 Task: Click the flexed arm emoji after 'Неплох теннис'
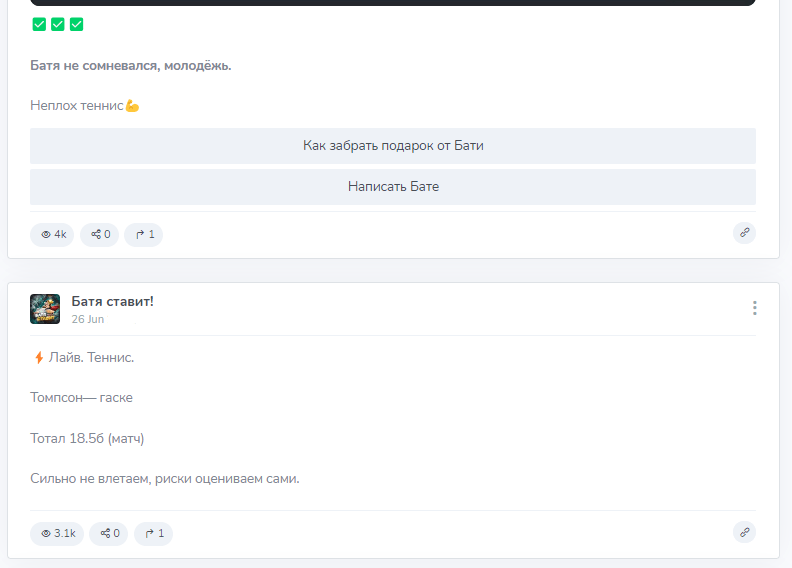click(x=132, y=106)
